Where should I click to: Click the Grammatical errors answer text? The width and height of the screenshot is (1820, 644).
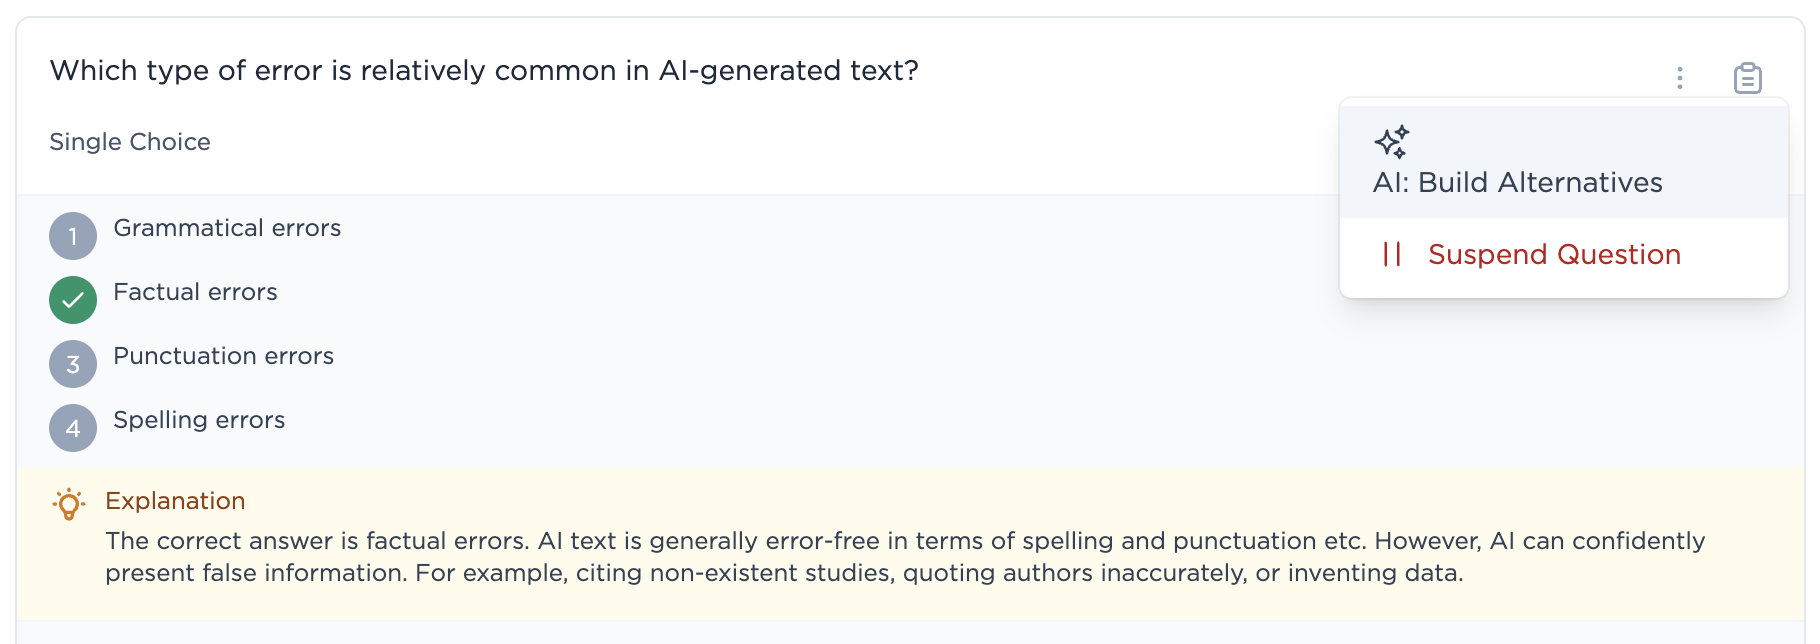pos(227,228)
